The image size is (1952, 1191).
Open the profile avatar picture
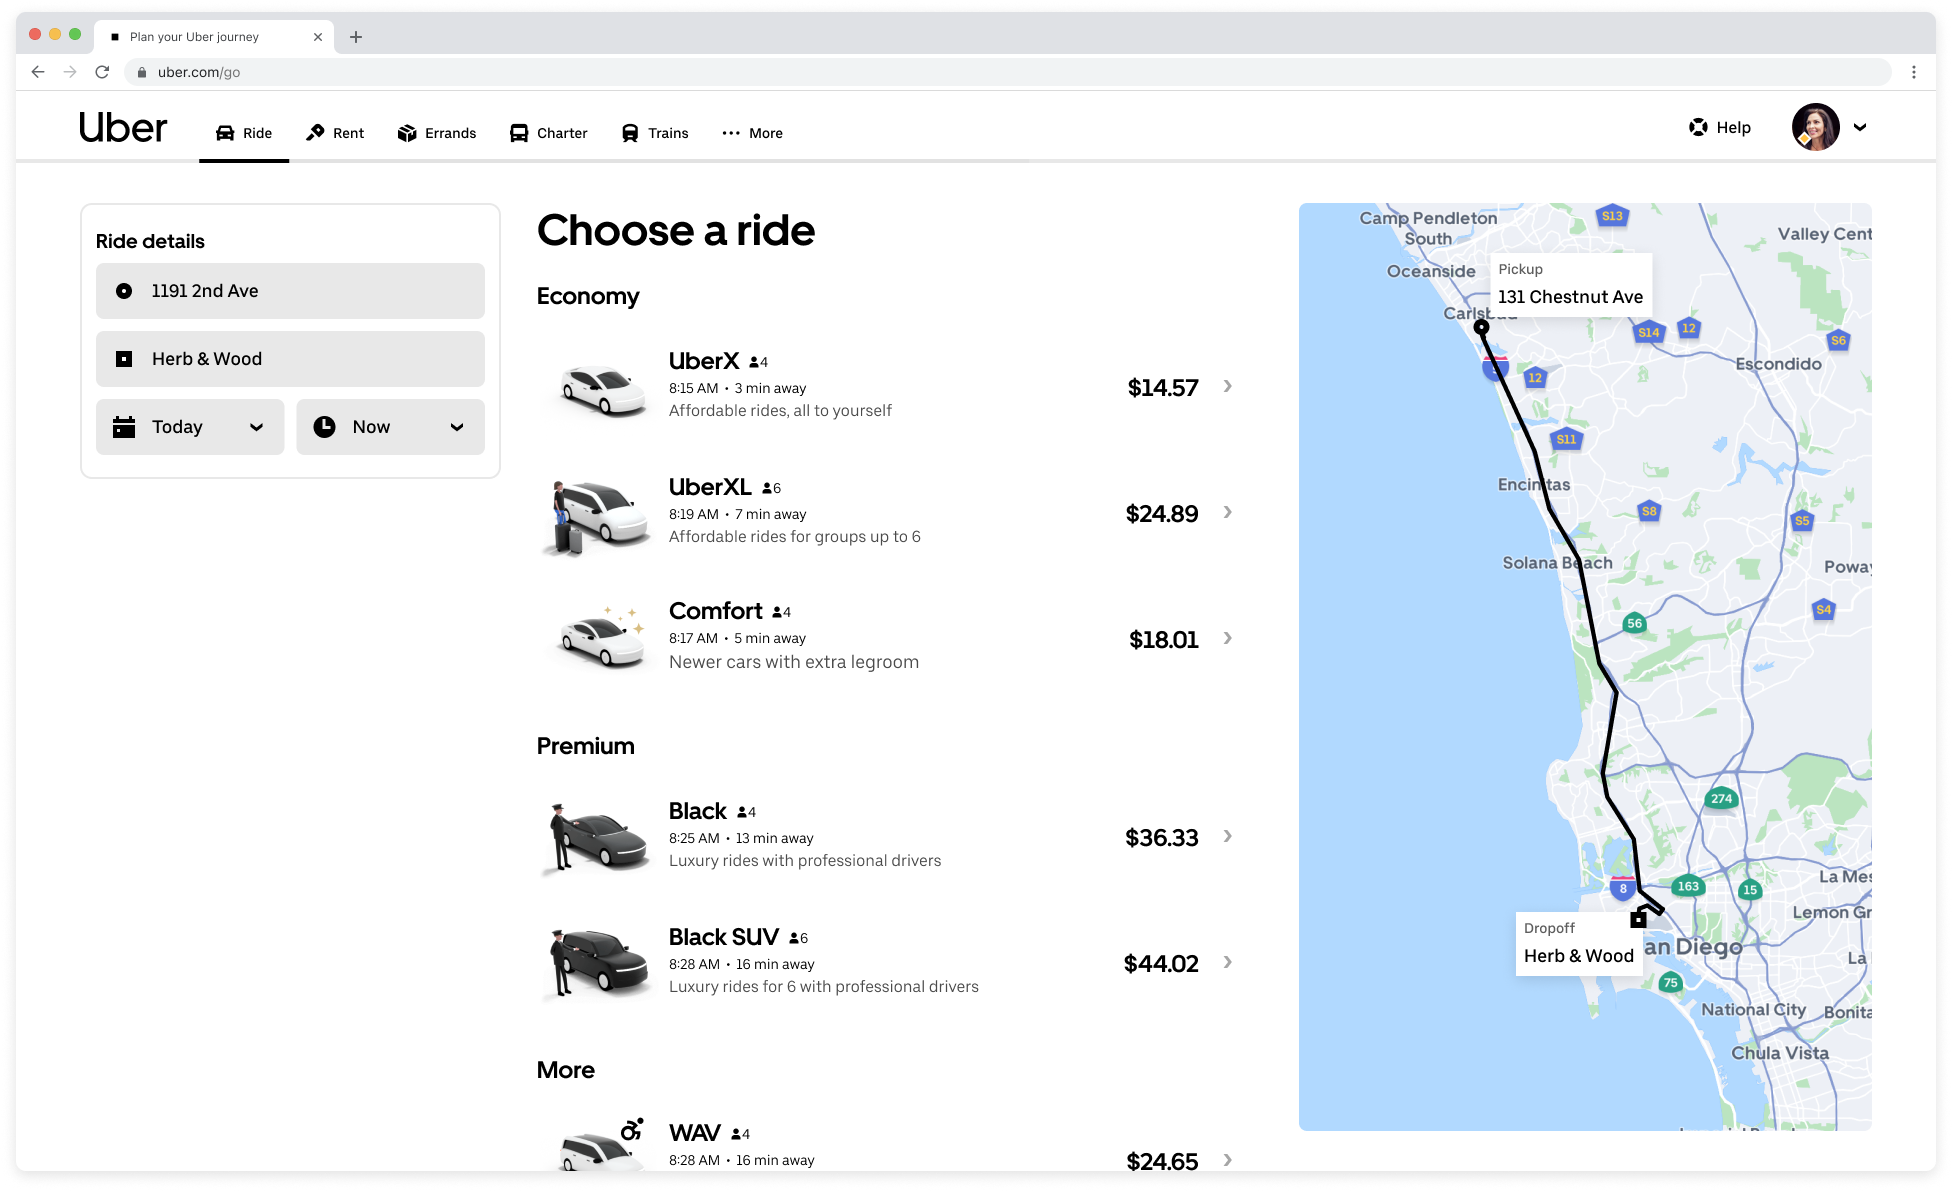pyautogui.click(x=1816, y=127)
